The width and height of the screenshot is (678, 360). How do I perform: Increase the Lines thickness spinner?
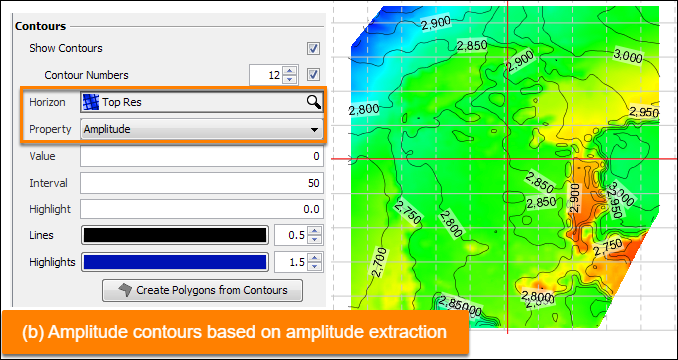click(315, 231)
